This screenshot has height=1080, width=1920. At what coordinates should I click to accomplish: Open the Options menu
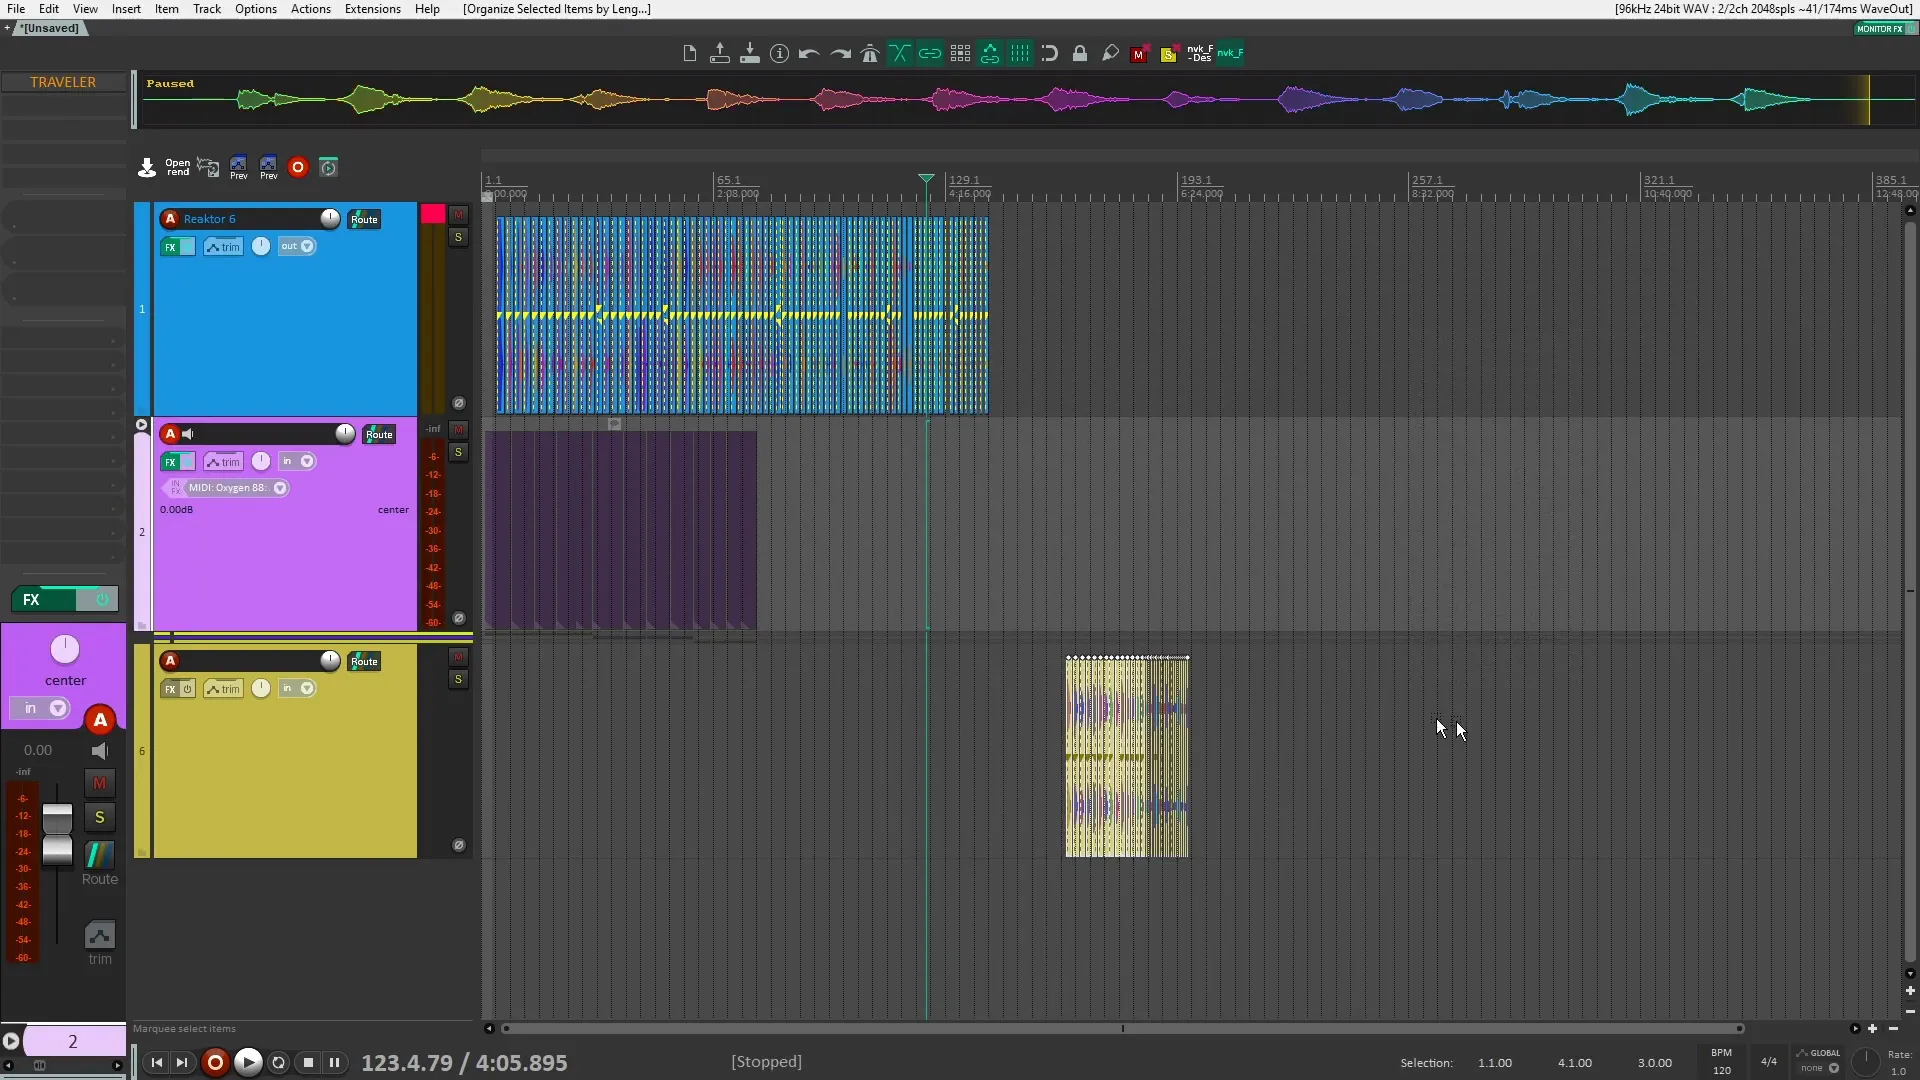click(256, 9)
